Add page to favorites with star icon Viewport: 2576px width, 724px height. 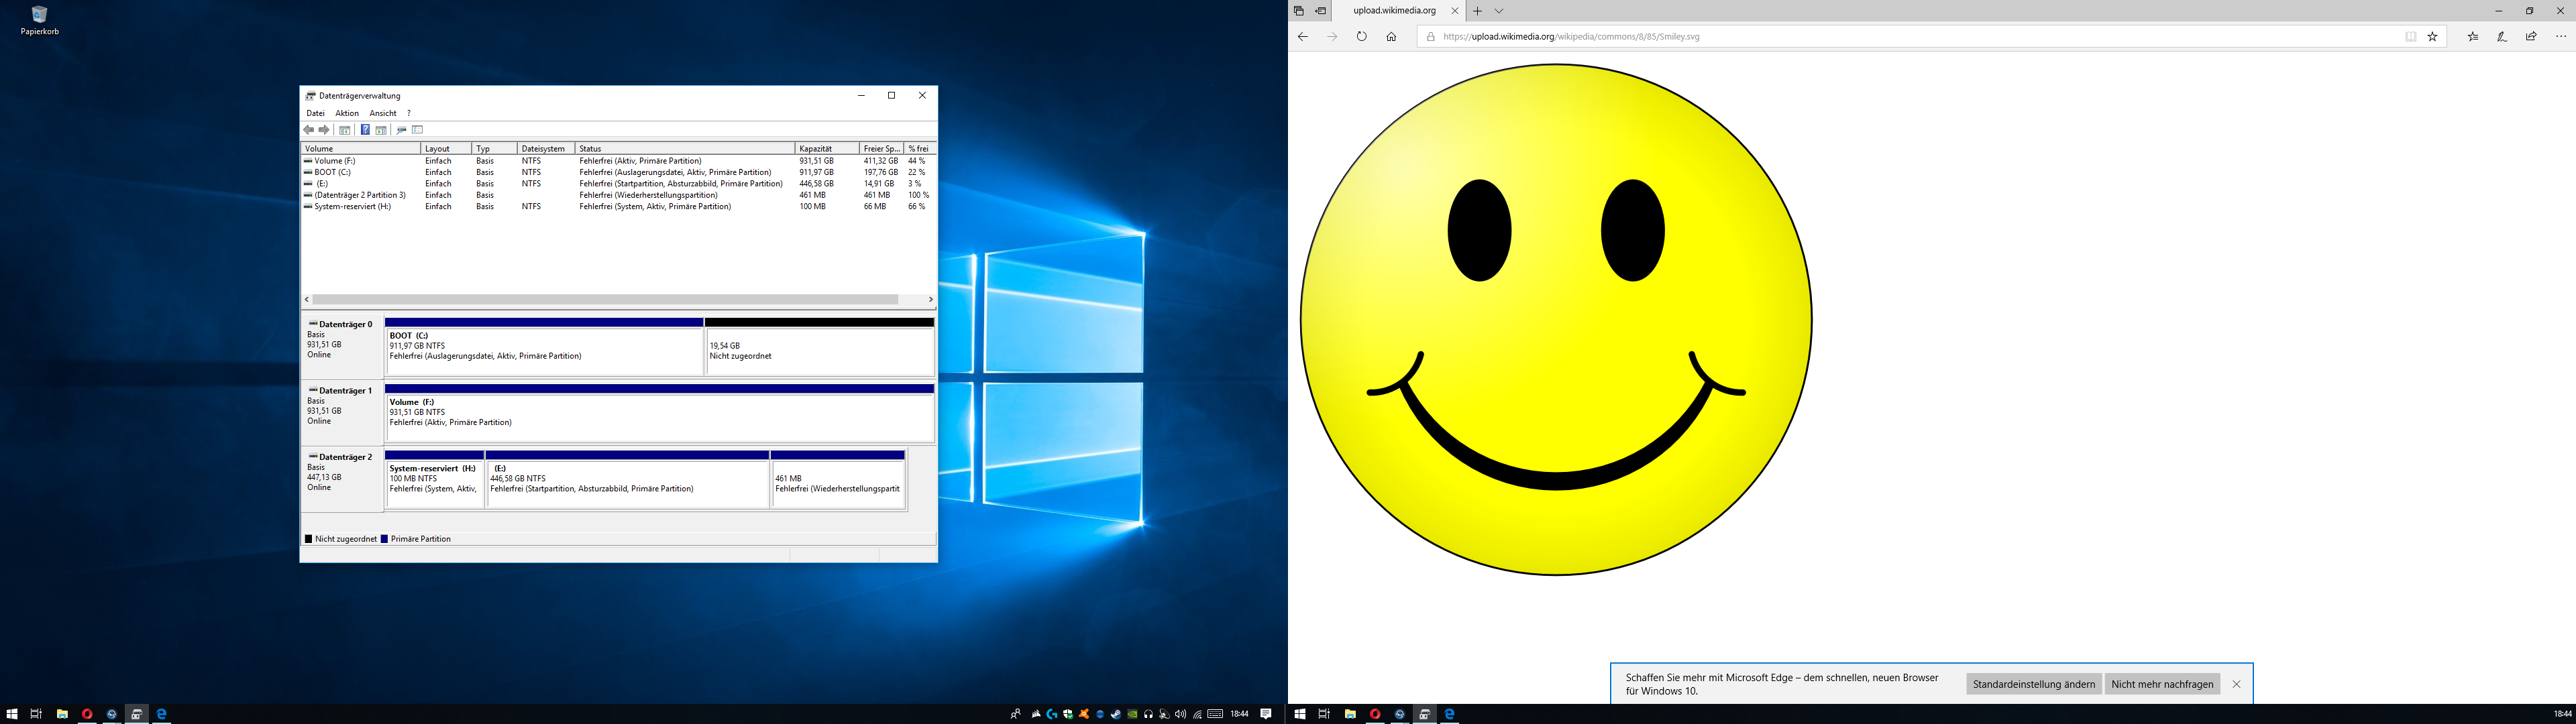click(x=2433, y=37)
